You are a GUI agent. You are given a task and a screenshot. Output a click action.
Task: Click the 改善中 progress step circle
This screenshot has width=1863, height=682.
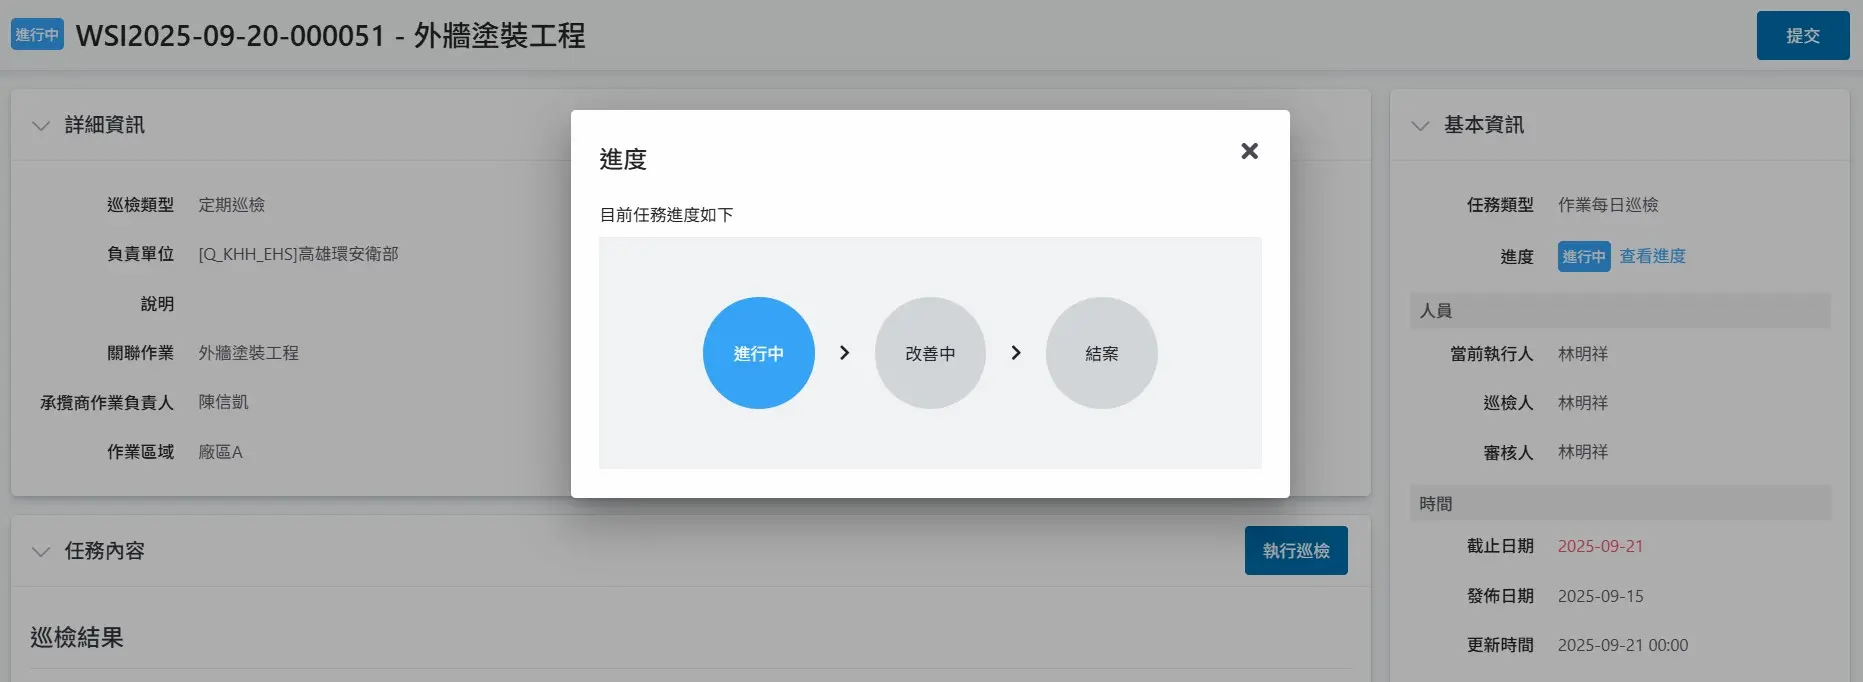pos(930,353)
